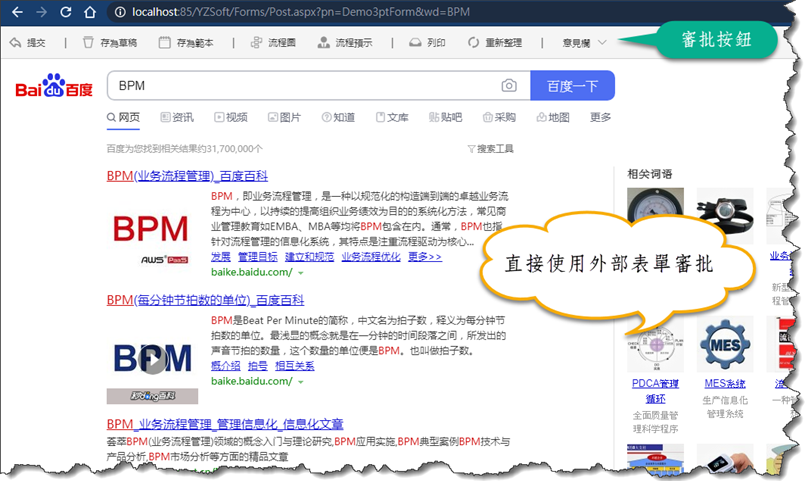Open the 流程圖 flowchart view
The height and width of the screenshot is (481, 805).
pyautogui.click(x=273, y=43)
